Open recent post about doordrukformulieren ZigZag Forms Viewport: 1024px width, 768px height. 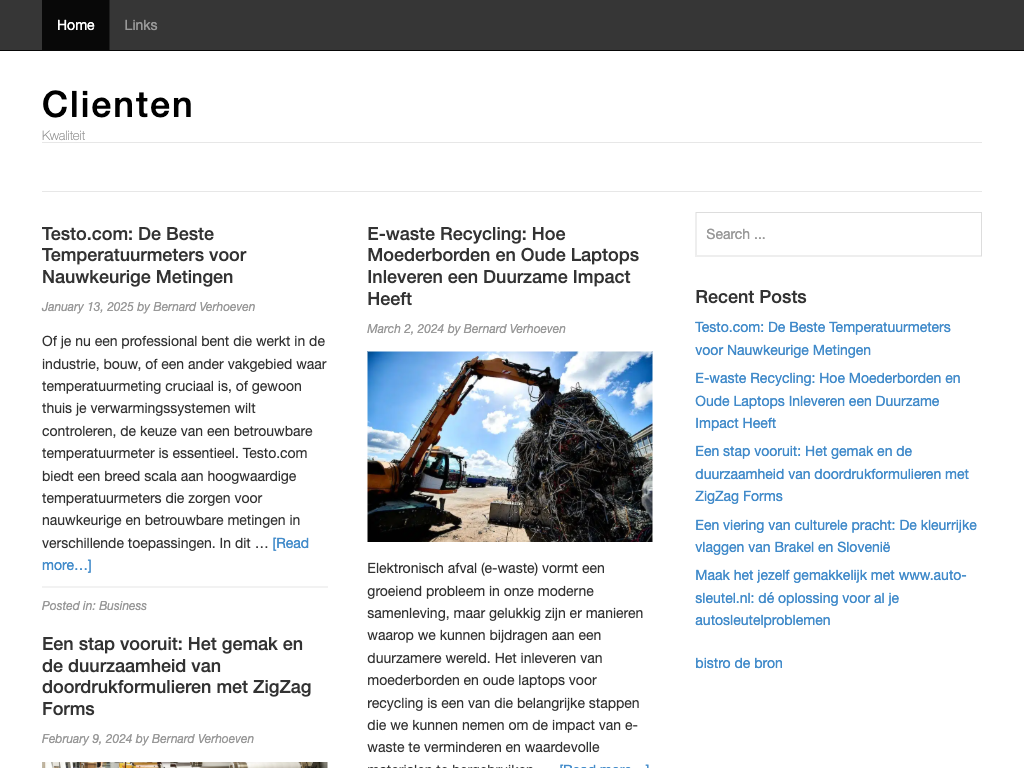click(x=831, y=473)
